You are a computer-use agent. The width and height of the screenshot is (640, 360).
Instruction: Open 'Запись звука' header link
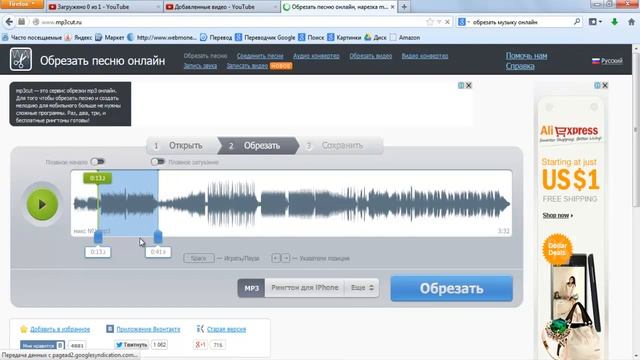(200, 66)
